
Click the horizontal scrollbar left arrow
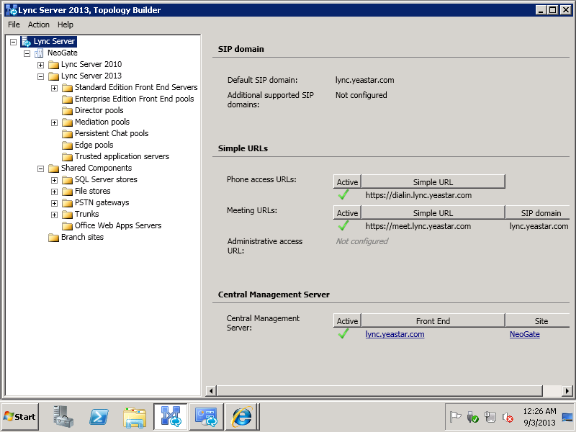click(211, 391)
